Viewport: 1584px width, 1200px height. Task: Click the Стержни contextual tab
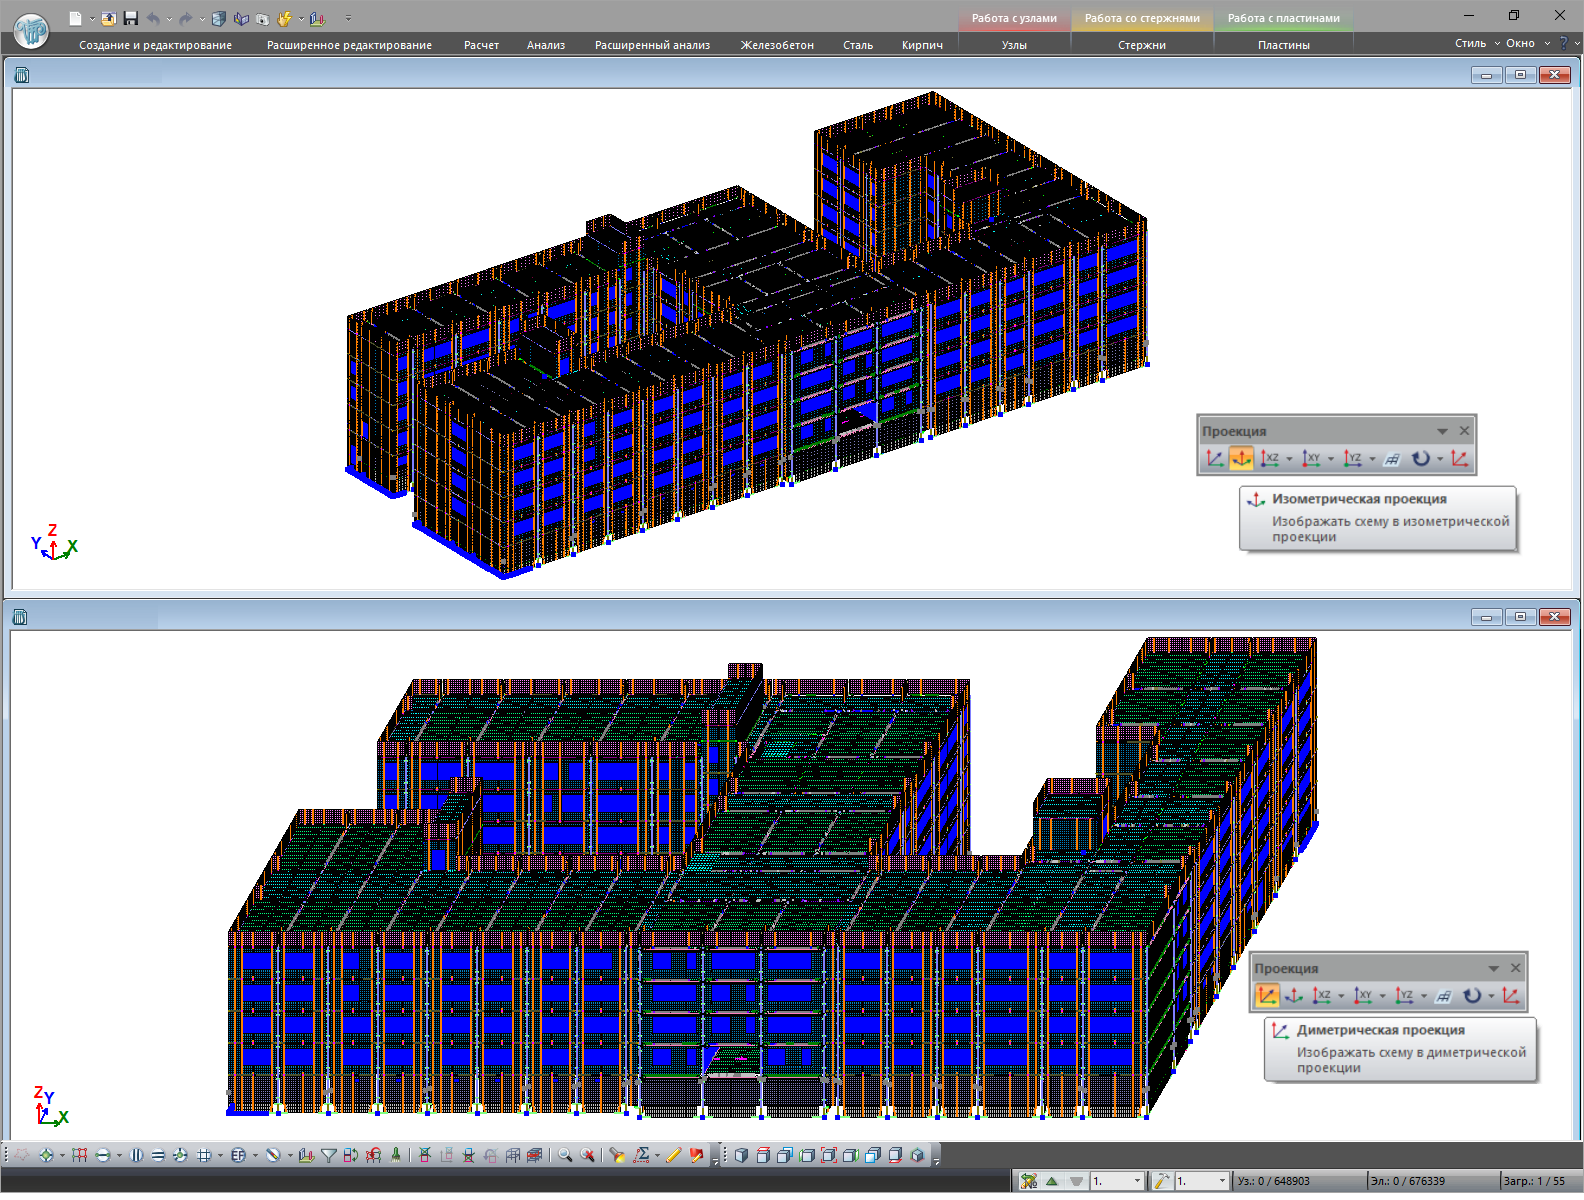(1142, 45)
